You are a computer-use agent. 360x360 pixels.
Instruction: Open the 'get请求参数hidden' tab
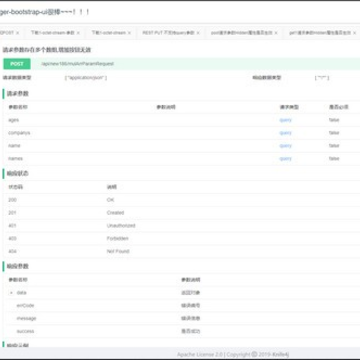click(320, 33)
